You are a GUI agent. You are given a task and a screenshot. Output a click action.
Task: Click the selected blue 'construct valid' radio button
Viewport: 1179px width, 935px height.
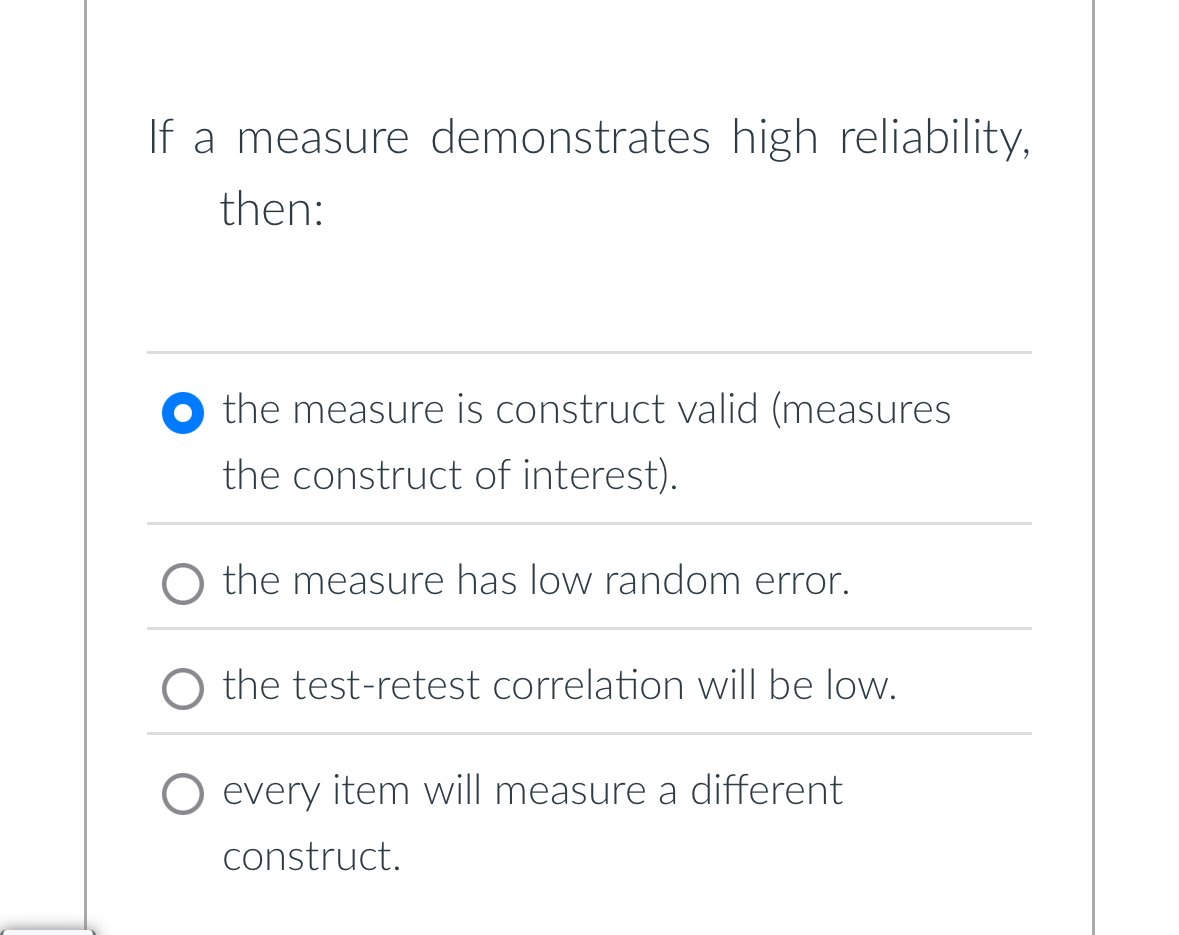[x=183, y=413]
